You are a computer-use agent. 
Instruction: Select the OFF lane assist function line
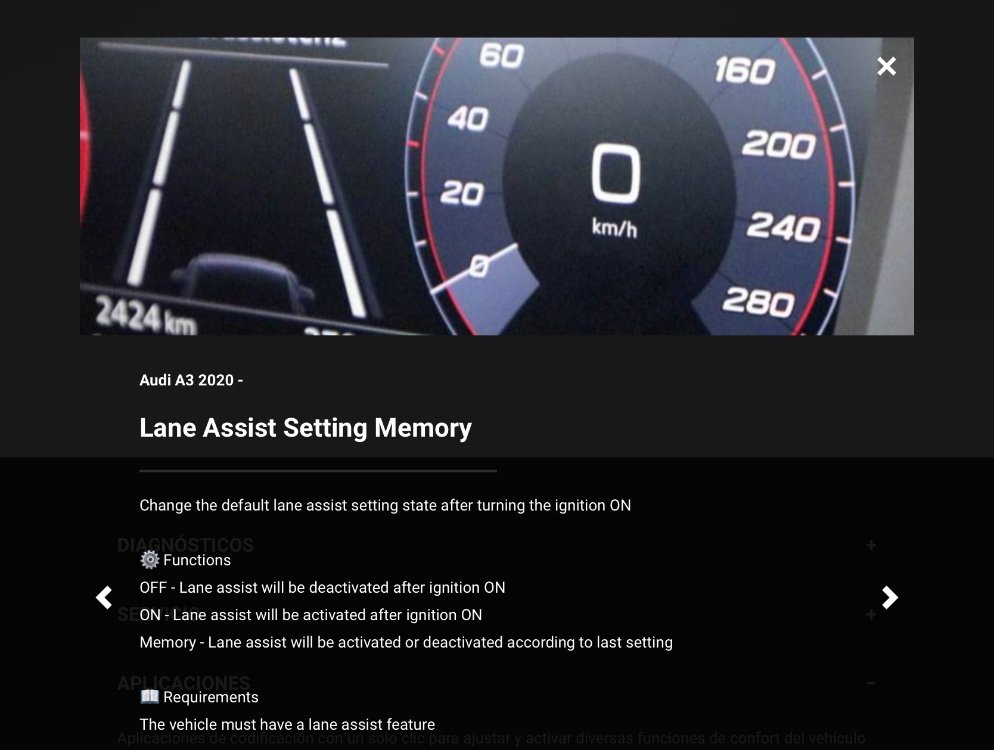322,588
